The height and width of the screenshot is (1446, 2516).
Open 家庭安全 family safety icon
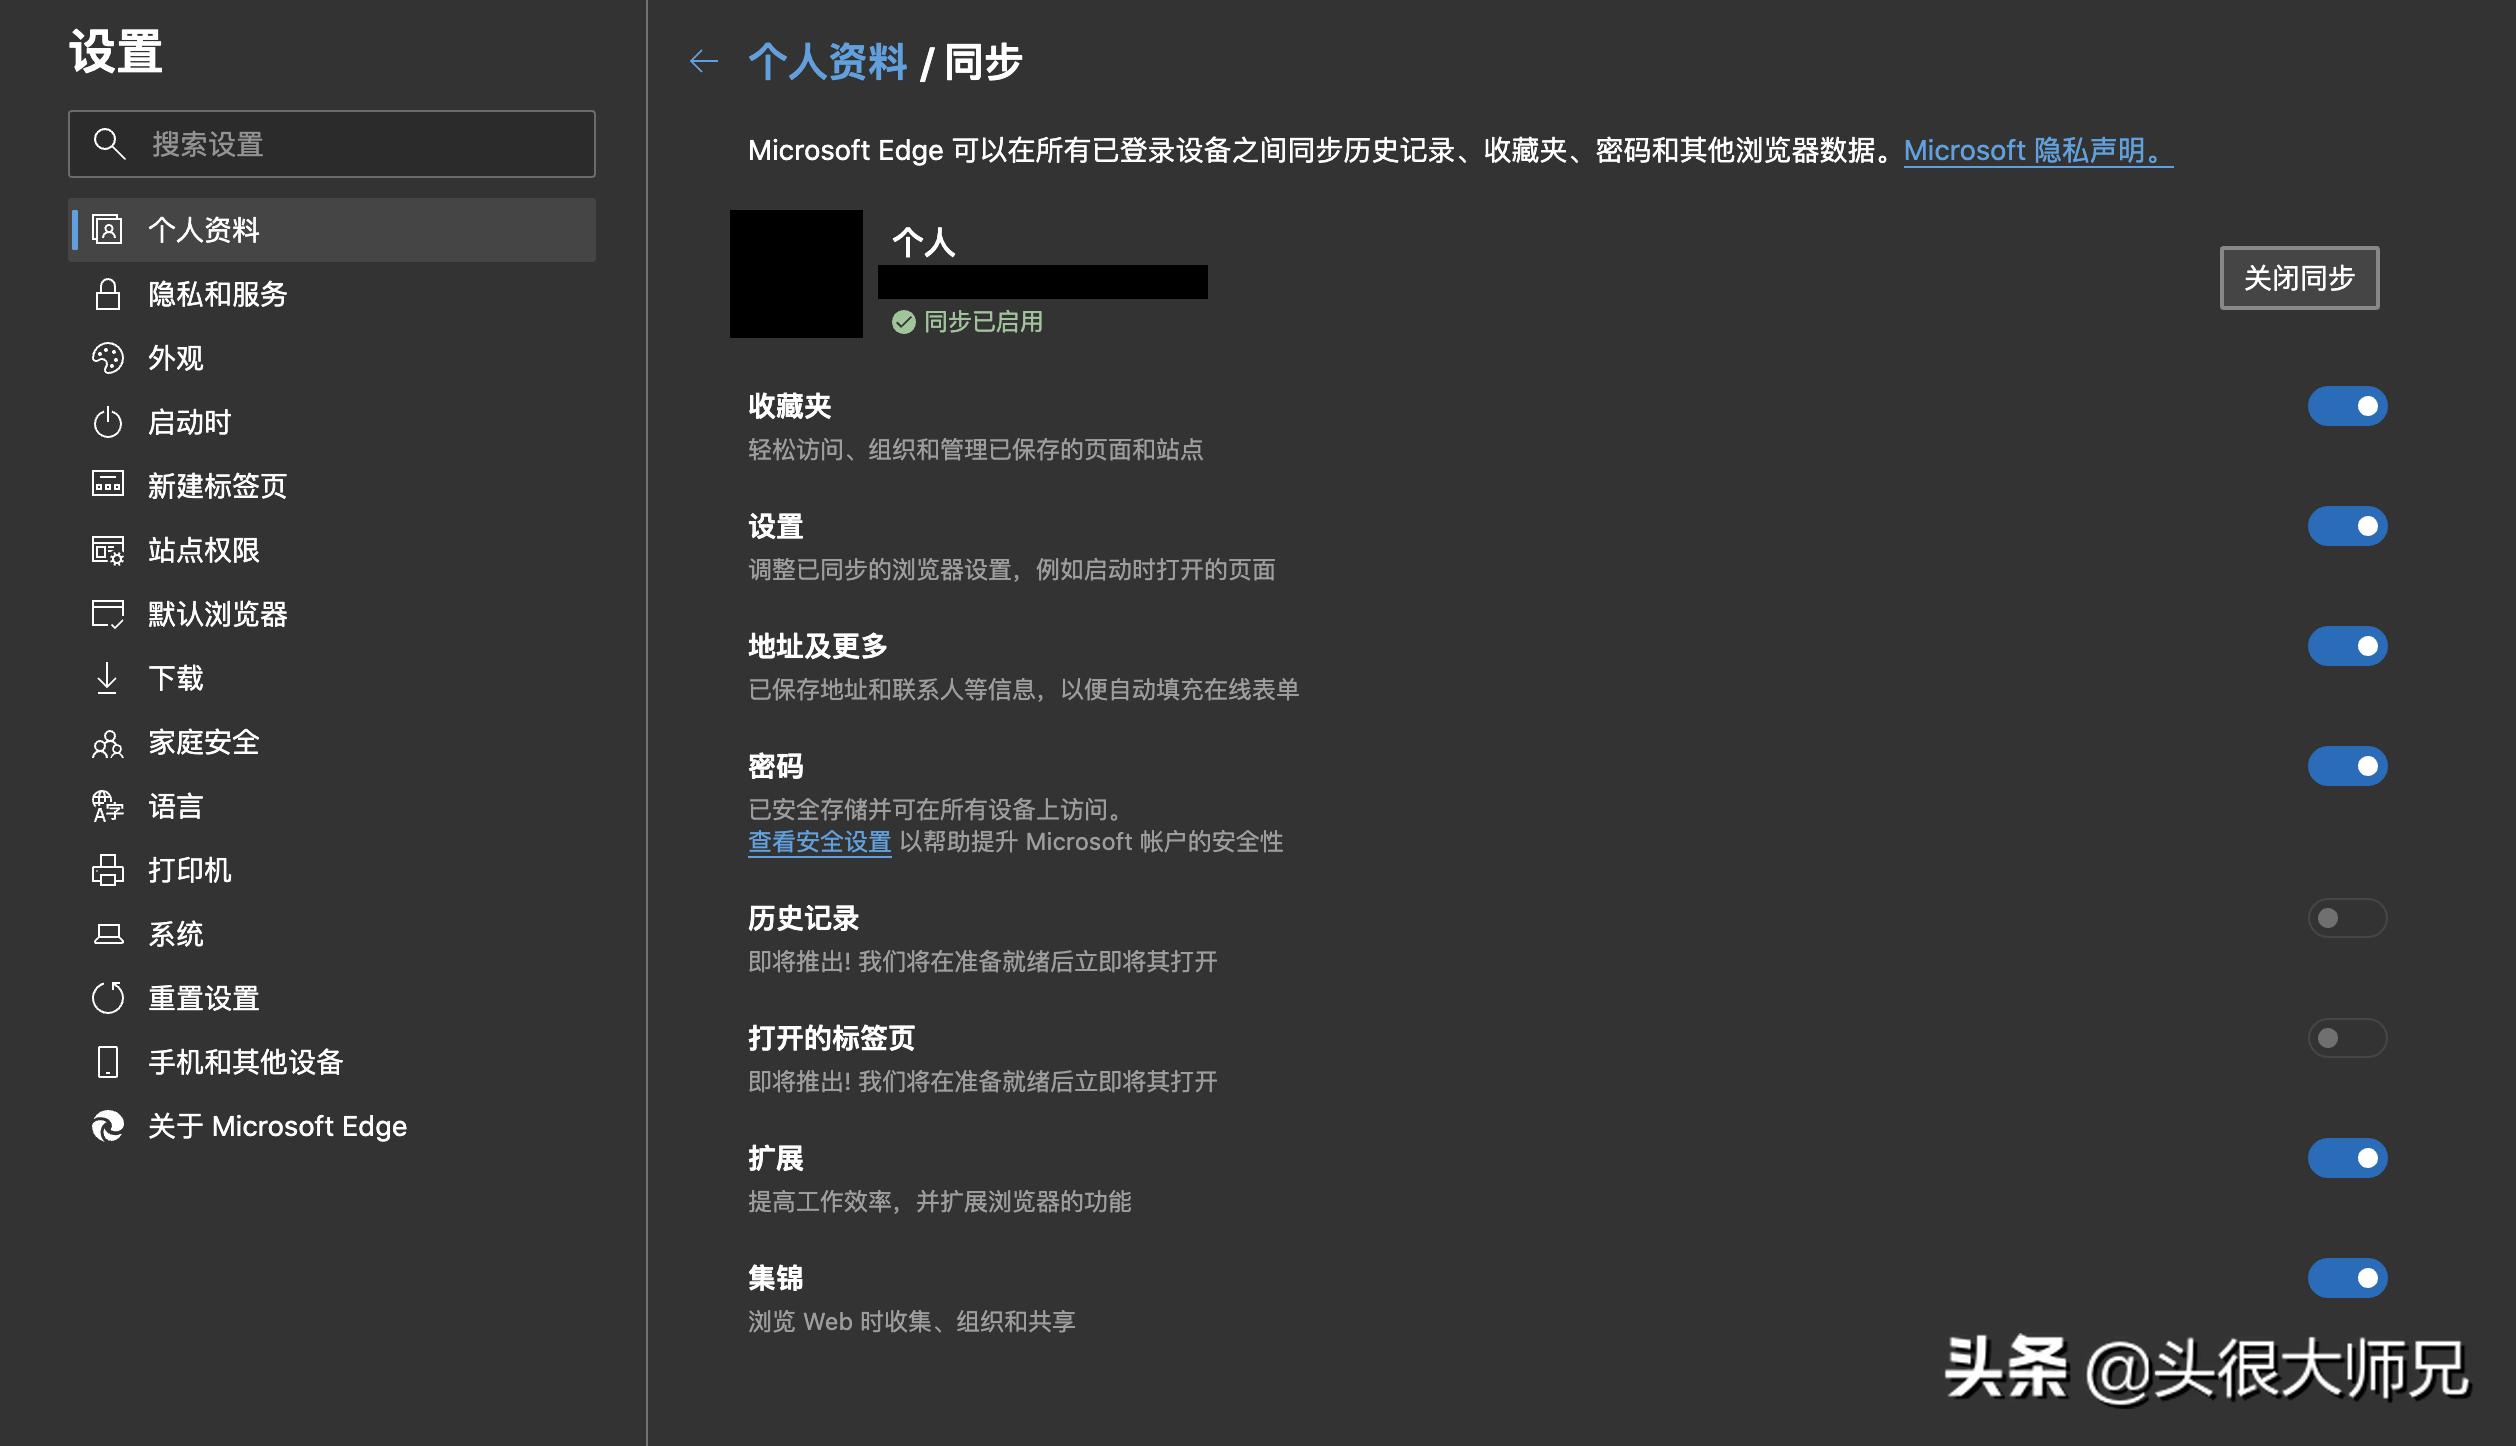coord(108,742)
